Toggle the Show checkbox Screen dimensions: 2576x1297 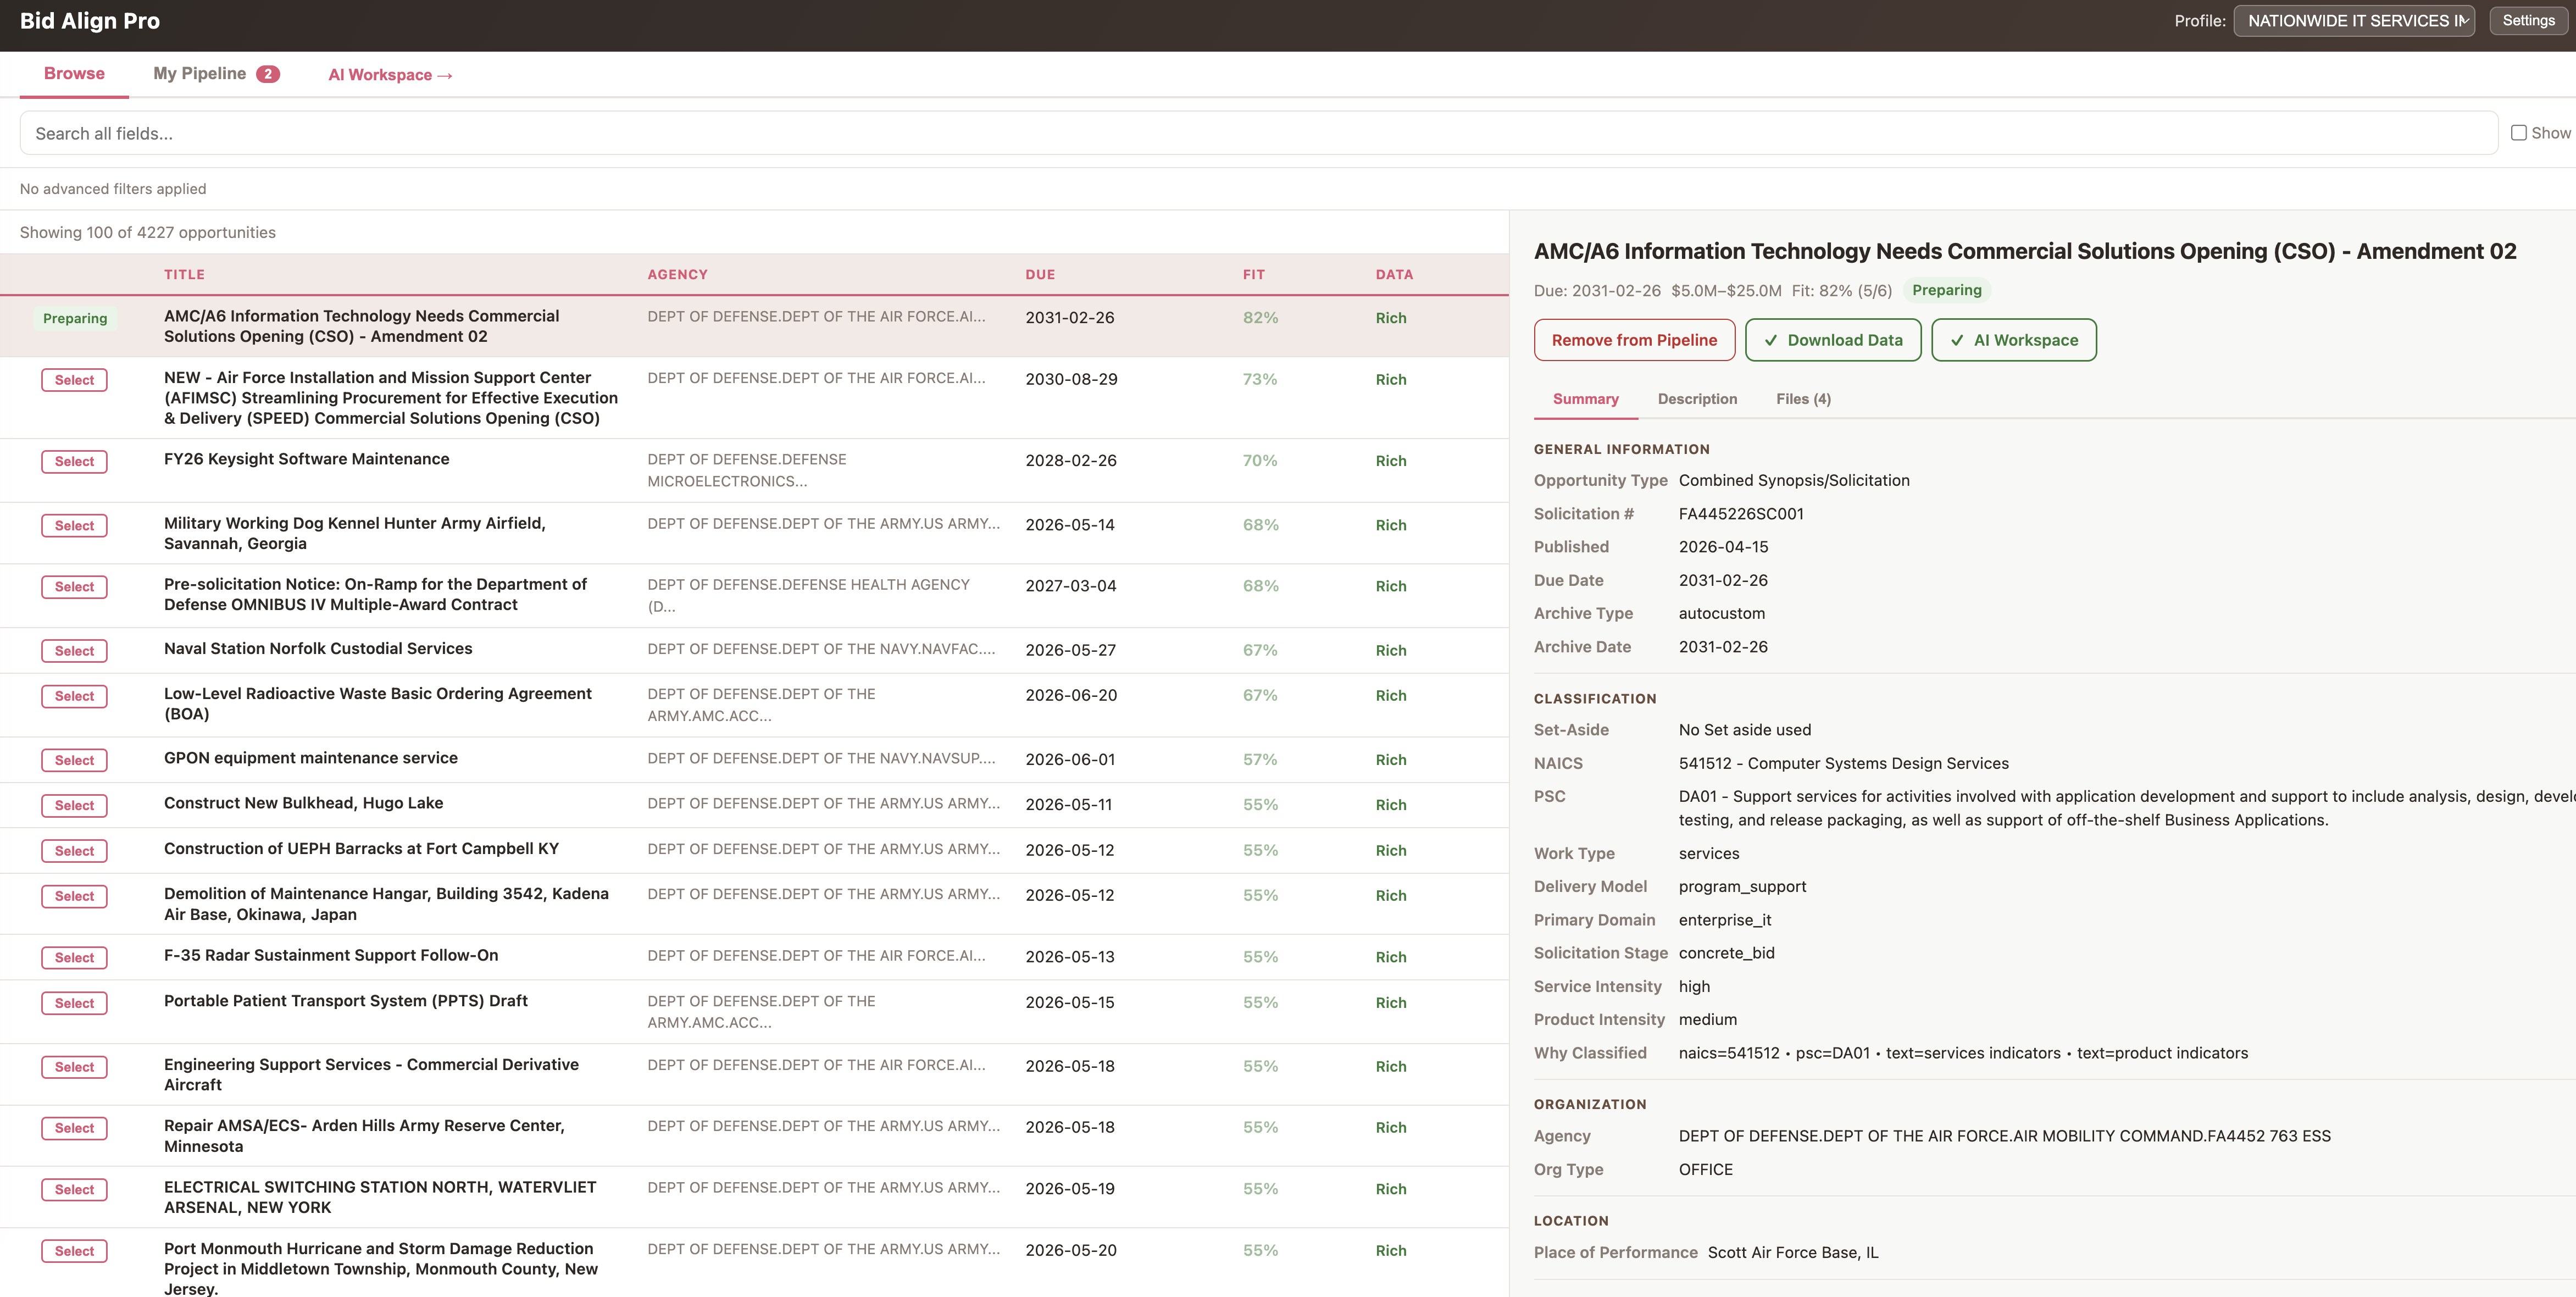tap(2518, 133)
